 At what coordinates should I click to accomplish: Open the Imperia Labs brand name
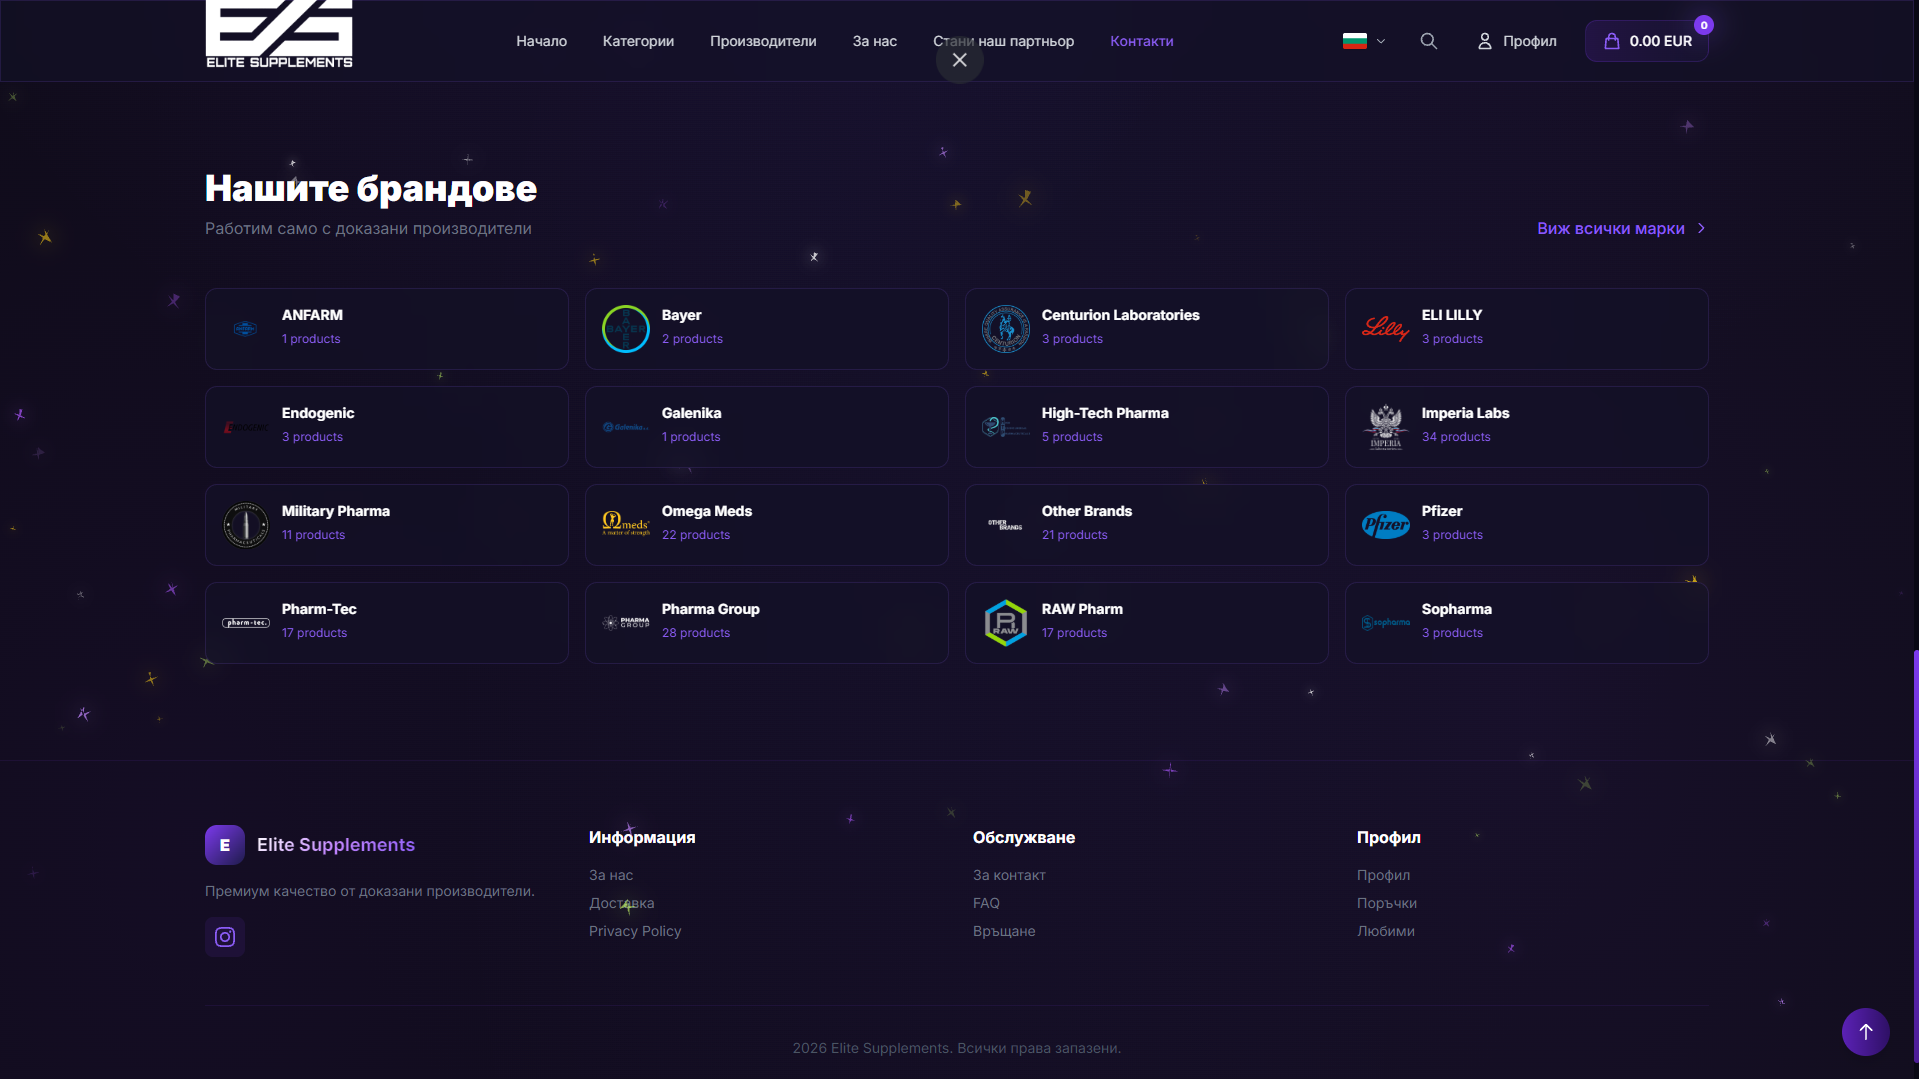tap(1466, 413)
